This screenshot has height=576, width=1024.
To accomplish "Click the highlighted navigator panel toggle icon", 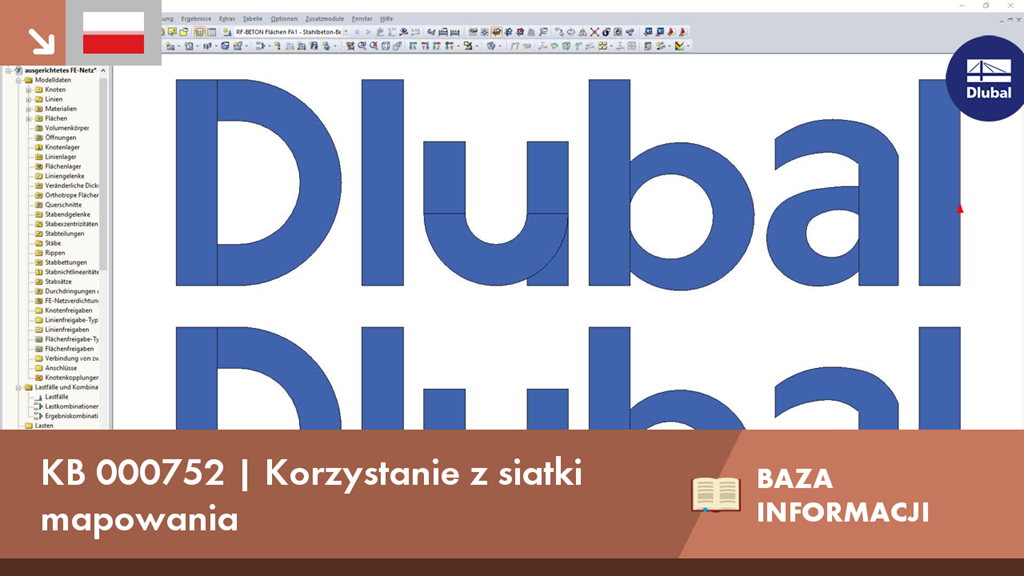I will [x=199, y=32].
